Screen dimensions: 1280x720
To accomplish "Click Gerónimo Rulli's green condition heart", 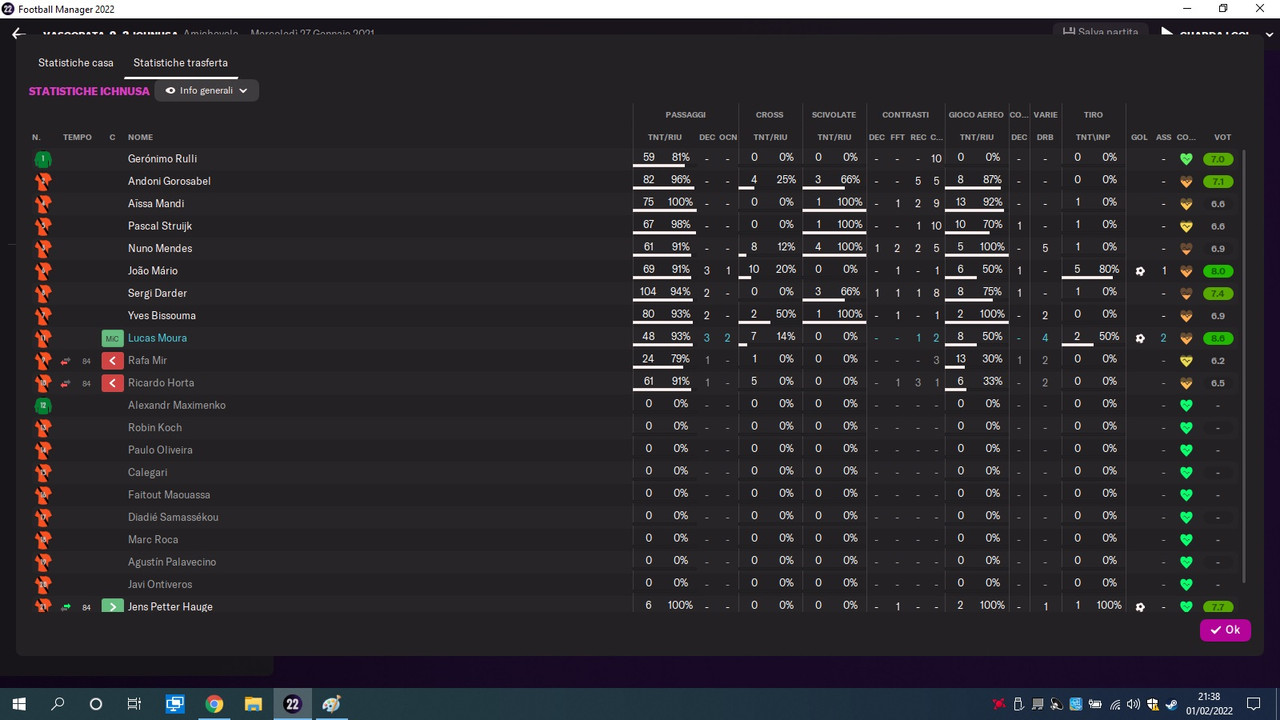I will tap(1186, 159).
